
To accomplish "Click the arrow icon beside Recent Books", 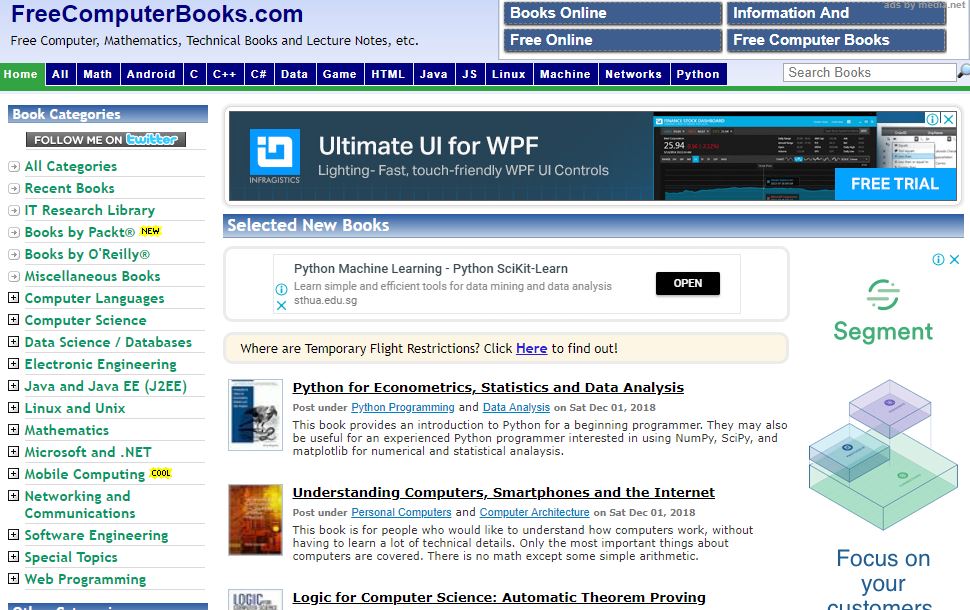I will [15, 188].
